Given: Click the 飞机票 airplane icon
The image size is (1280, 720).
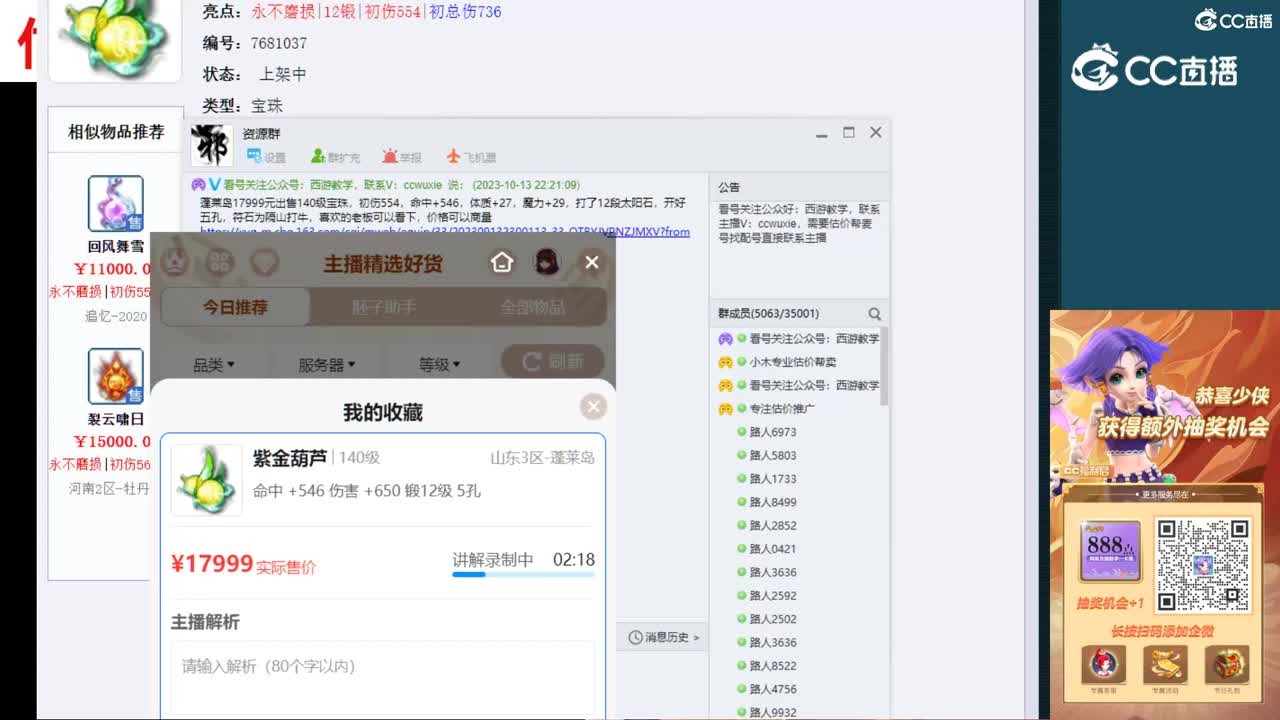Looking at the screenshot, I should tap(470, 157).
